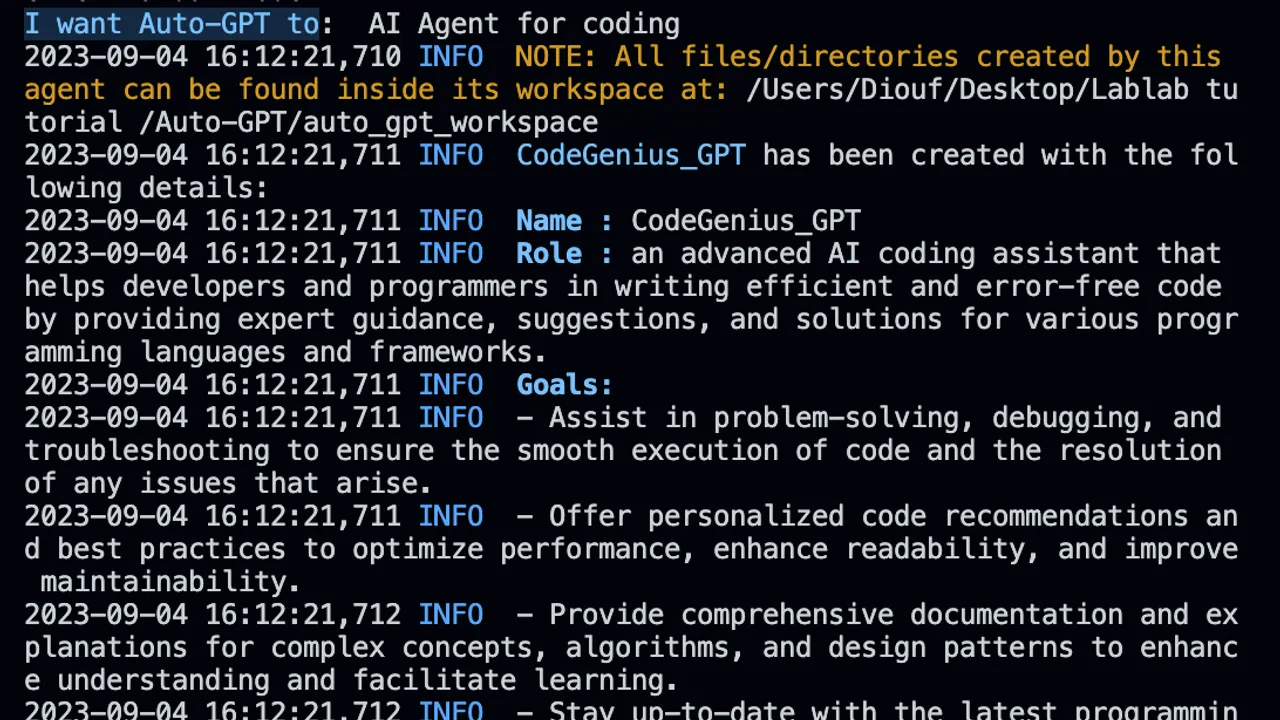Click the INFO label on the "Assist in" line
Viewport: 1280px width, 720px height.
coord(451,418)
